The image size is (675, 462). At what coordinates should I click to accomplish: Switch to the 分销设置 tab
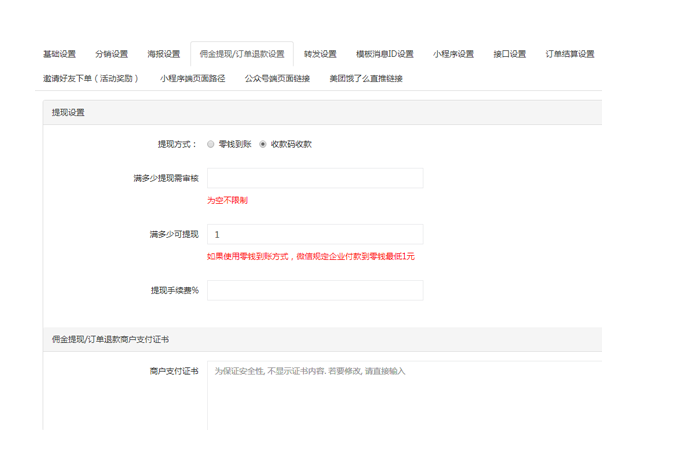click(111, 54)
